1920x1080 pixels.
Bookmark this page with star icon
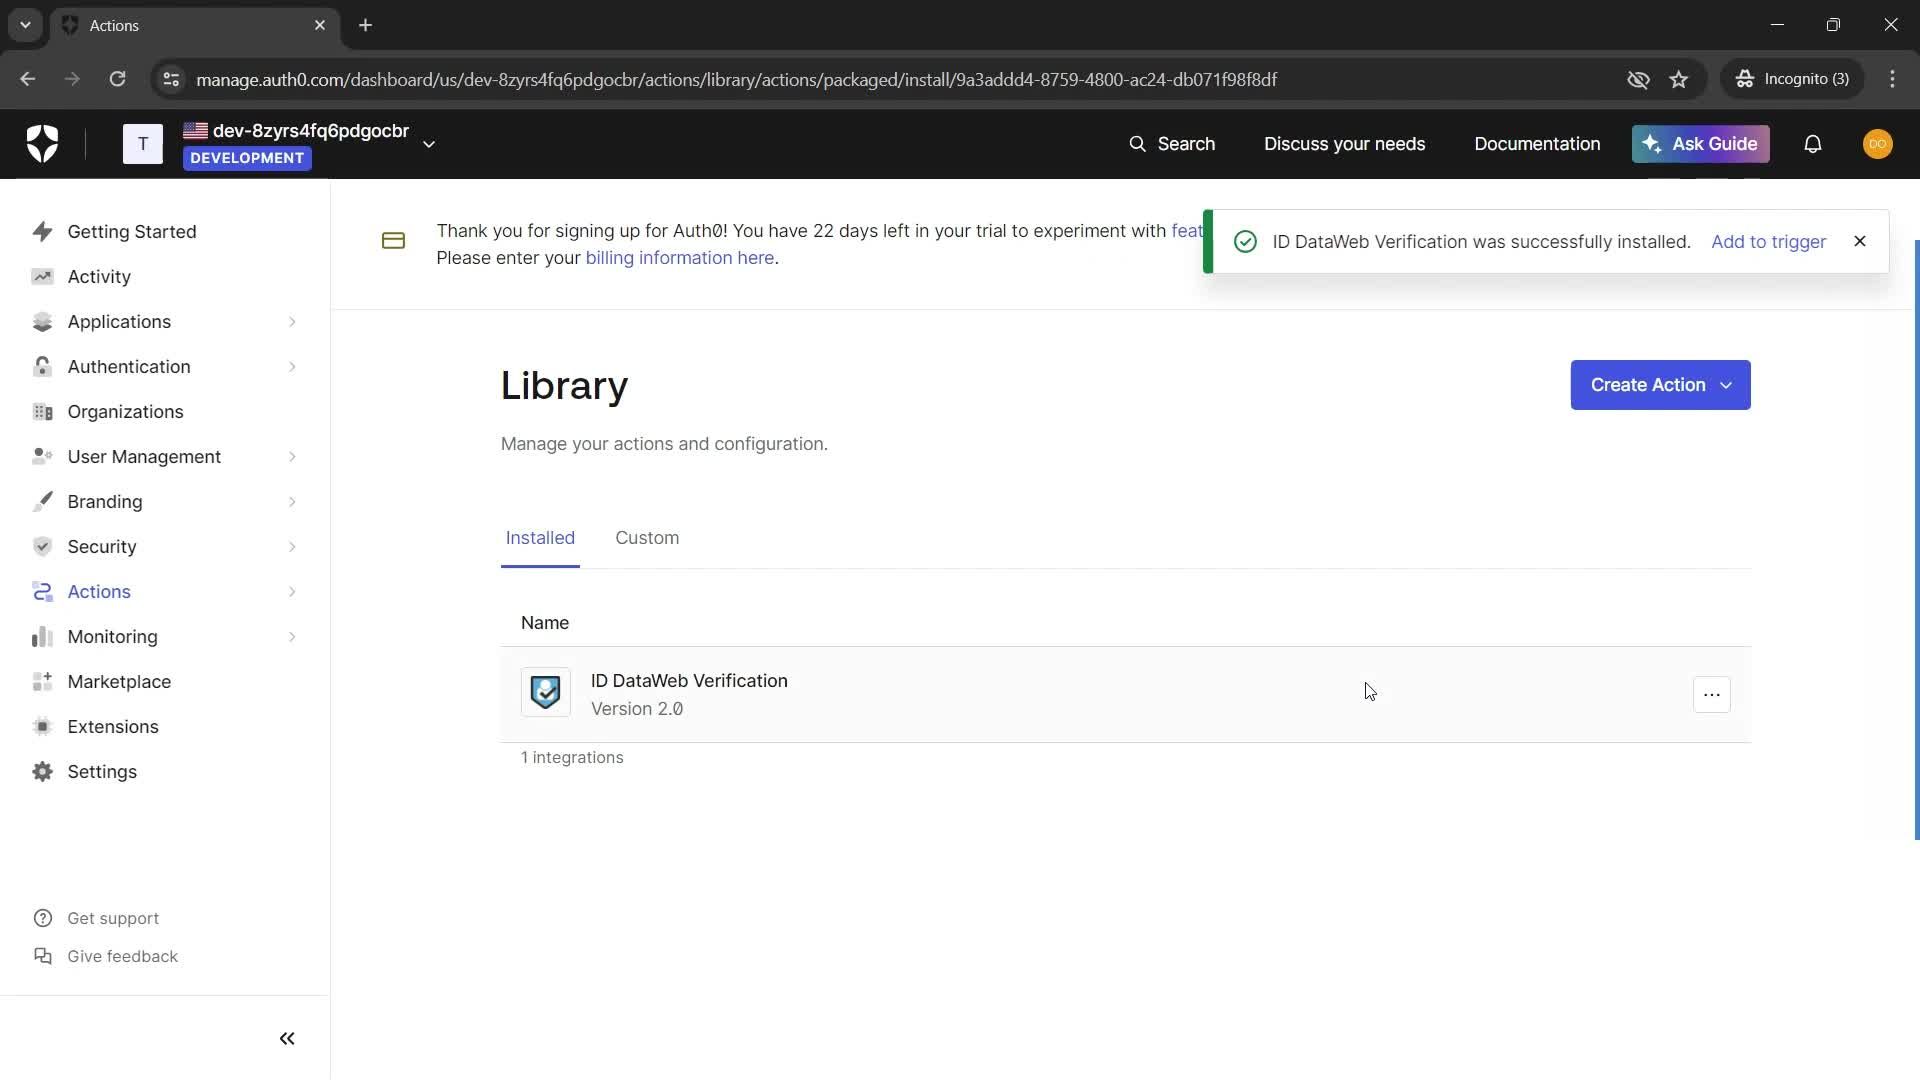pyautogui.click(x=1679, y=79)
